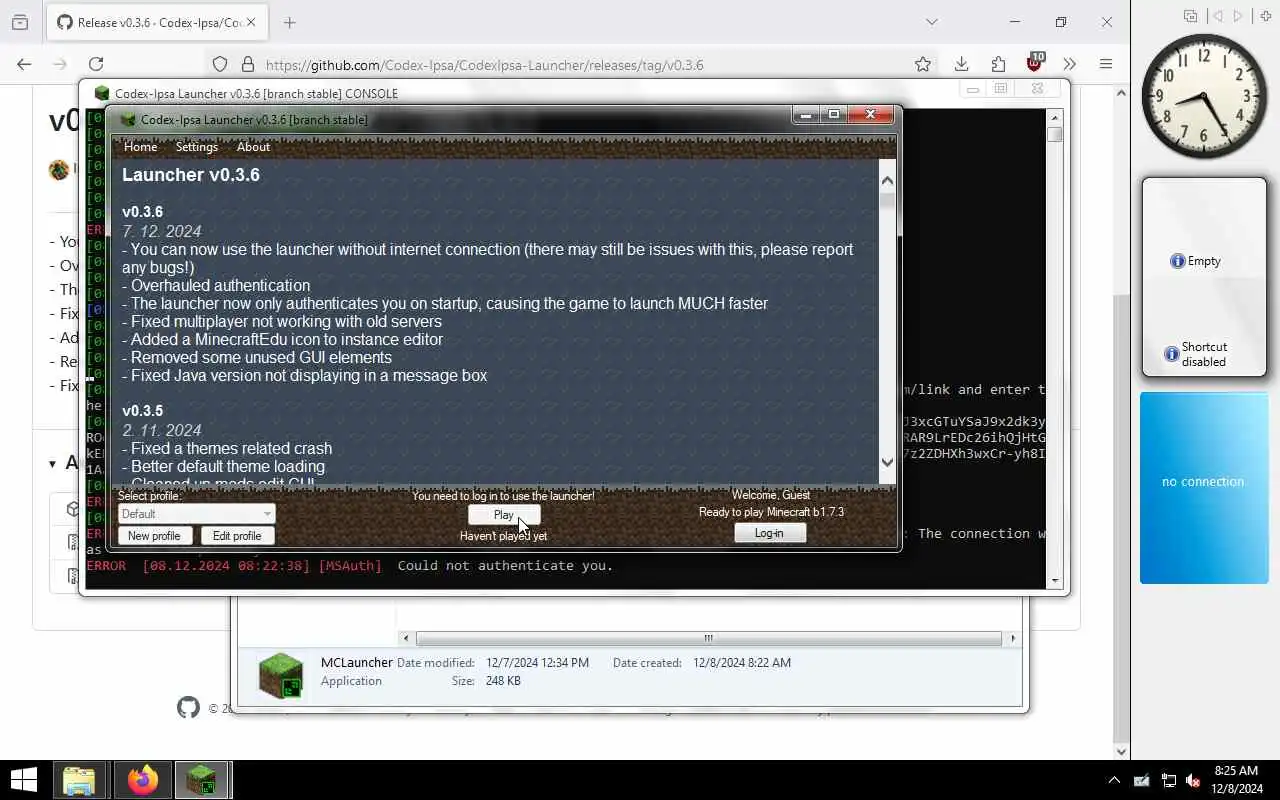Click the blue no connection gadget

1204,488
